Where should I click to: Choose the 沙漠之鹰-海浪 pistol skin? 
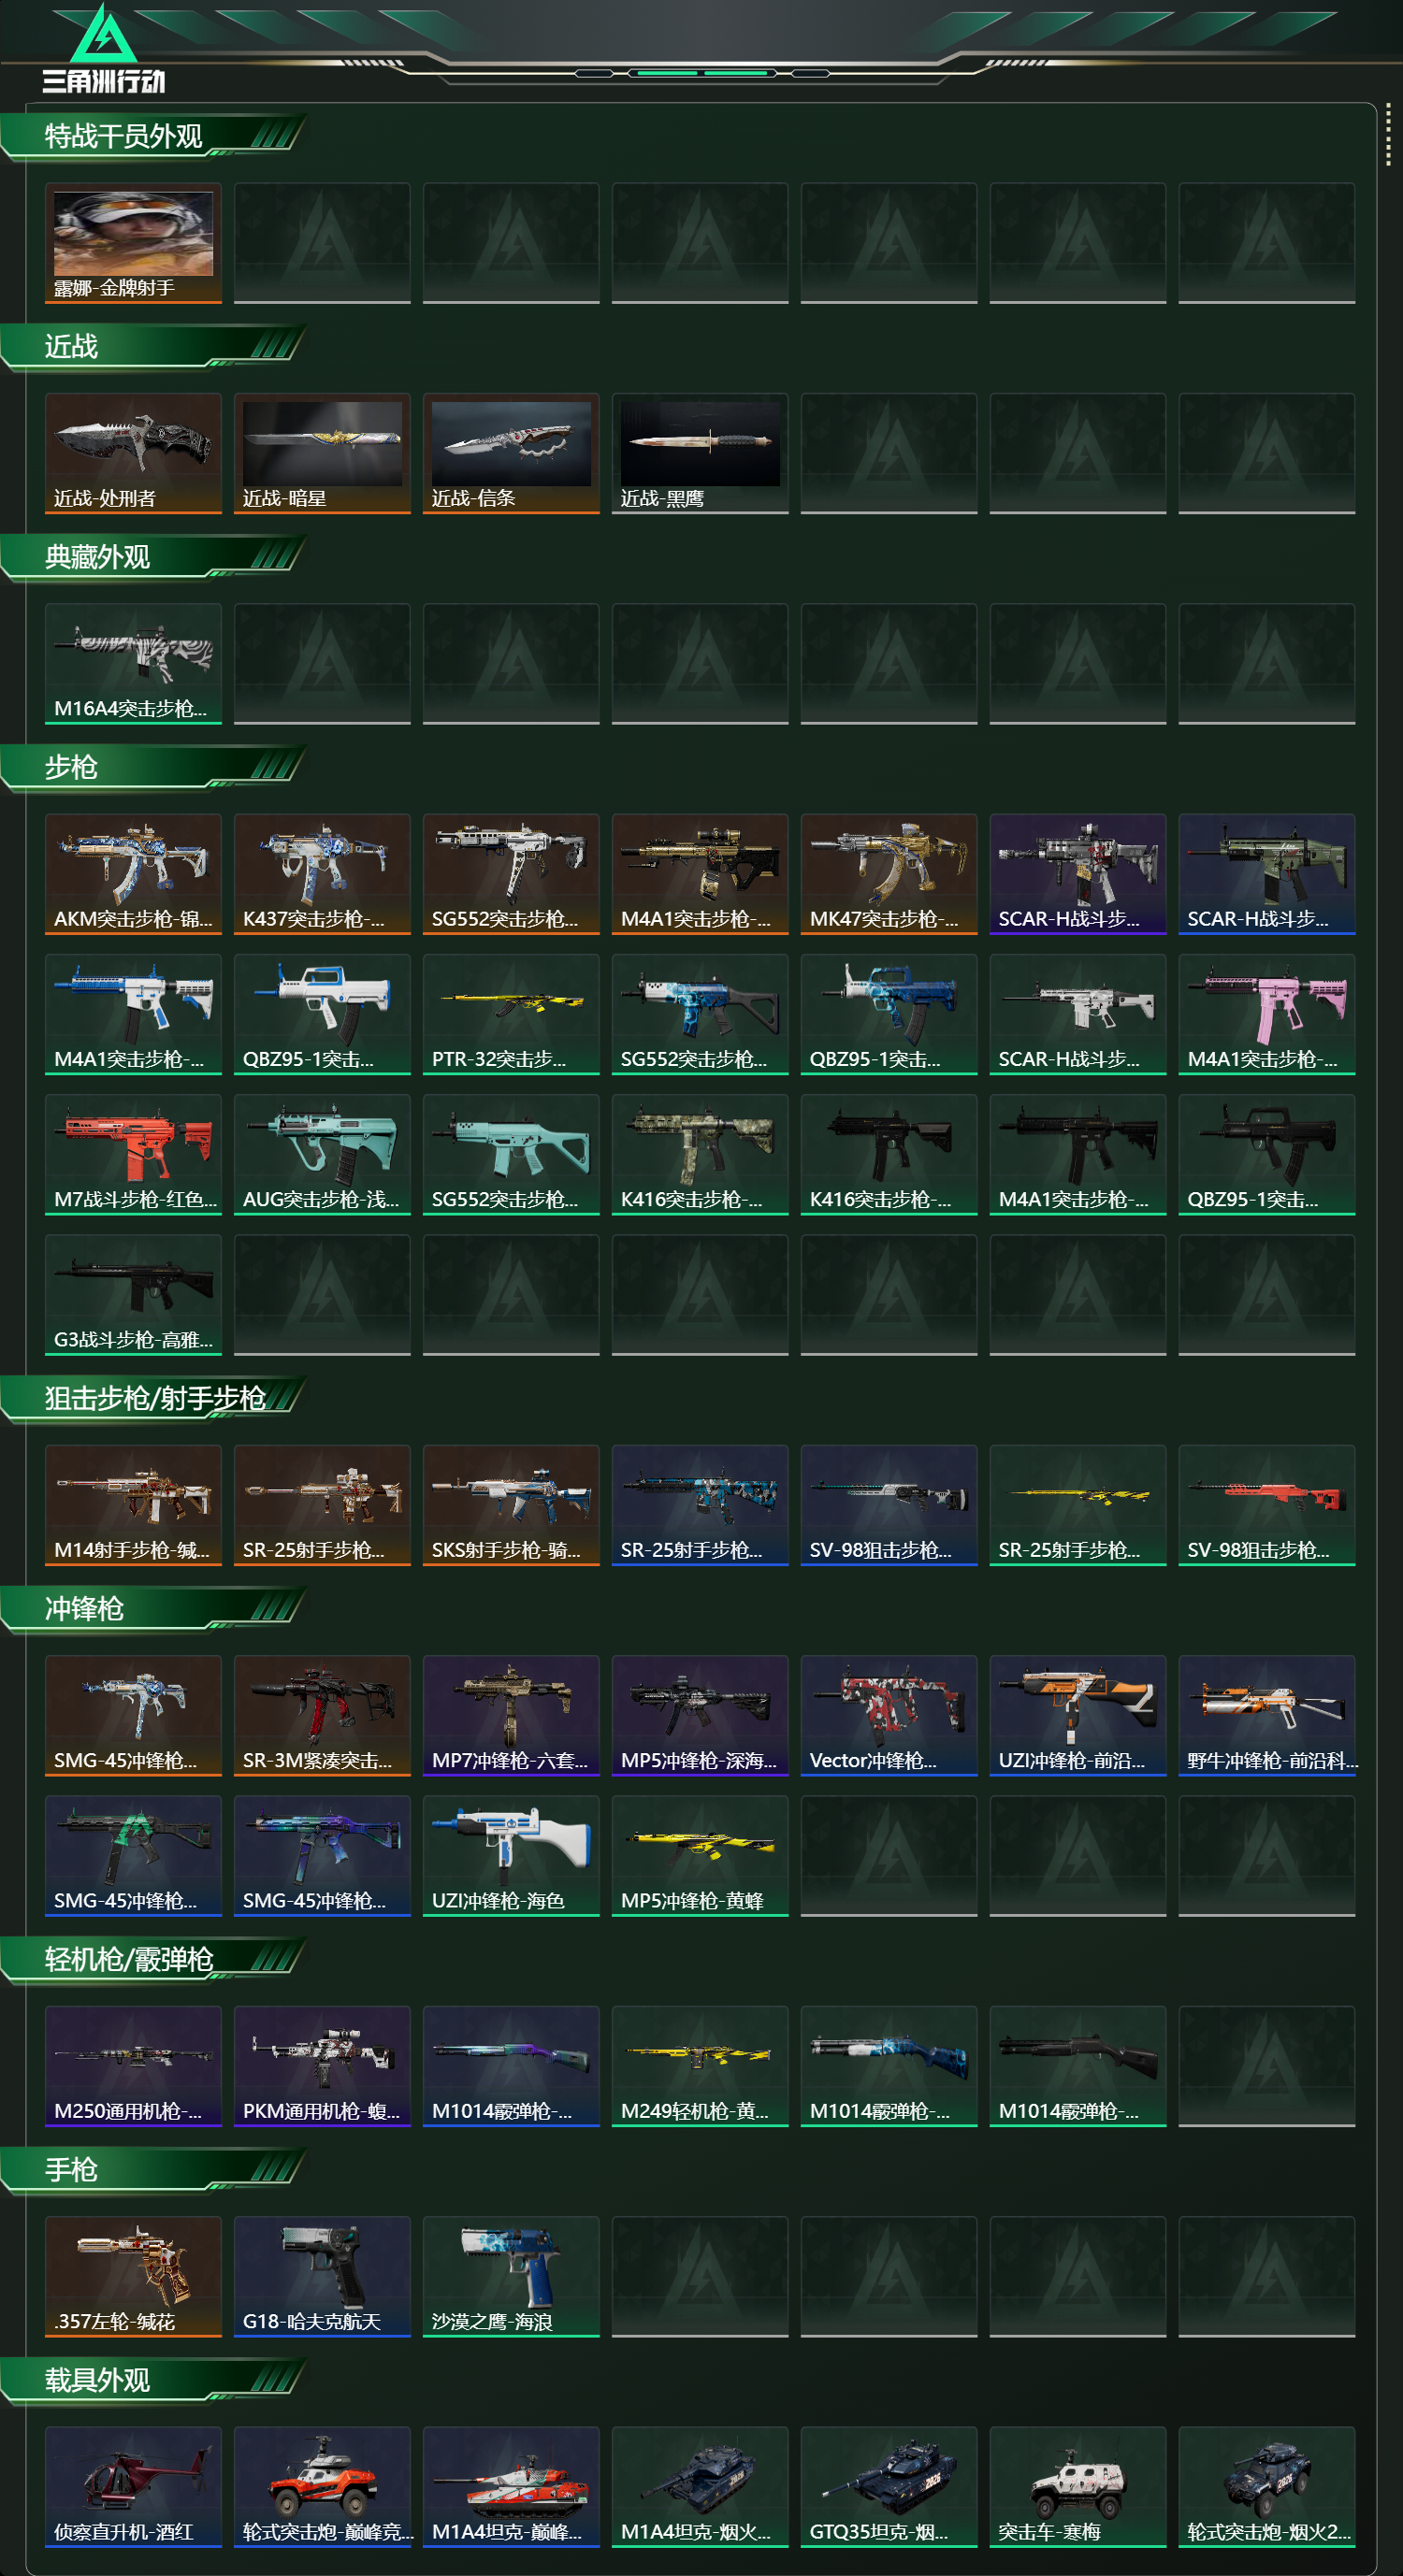(511, 2276)
